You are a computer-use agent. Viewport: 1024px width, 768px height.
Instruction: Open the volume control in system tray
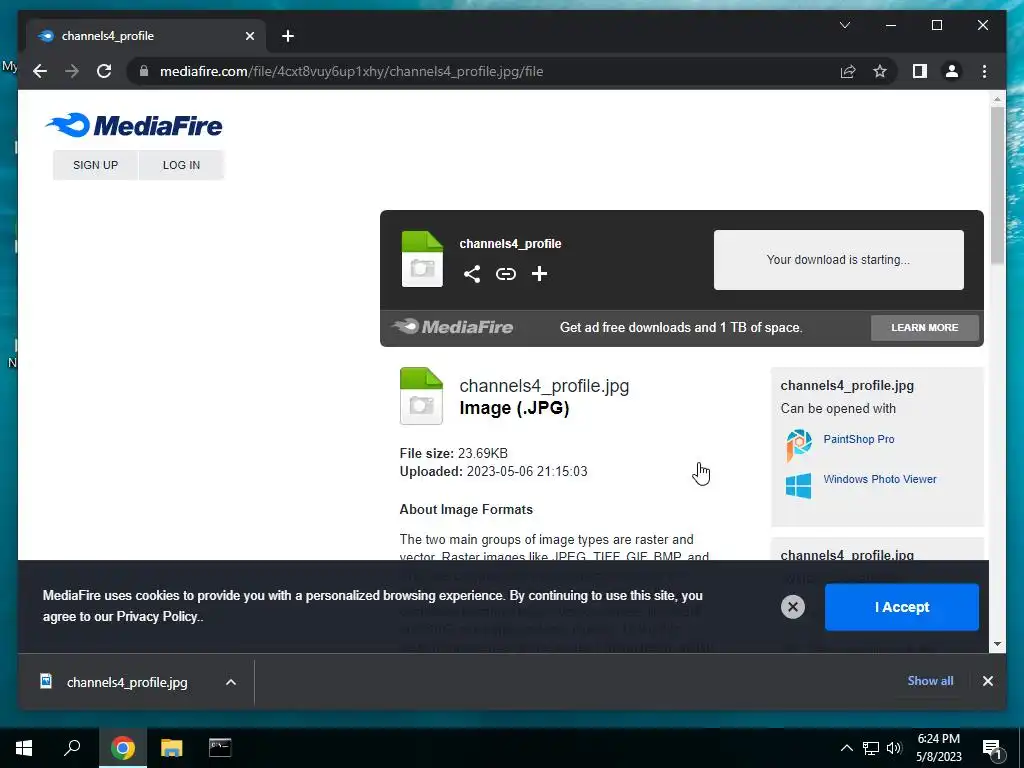894,748
